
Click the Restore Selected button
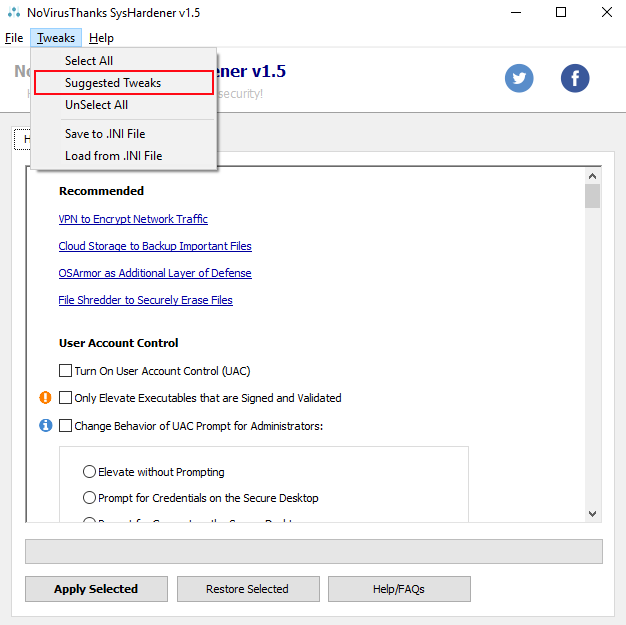click(248, 589)
